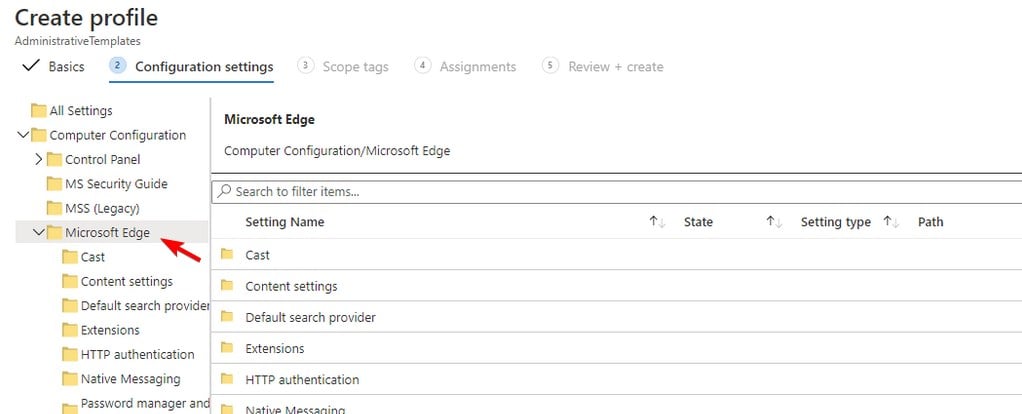
Task: Click the Setting Name column header
Action: (284, 222)
